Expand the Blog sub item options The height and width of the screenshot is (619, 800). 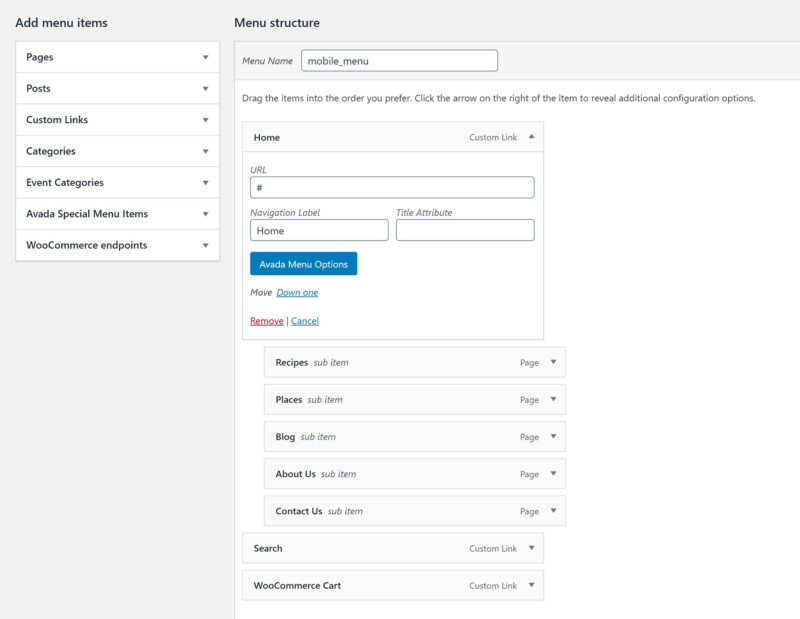coord(553,436)
